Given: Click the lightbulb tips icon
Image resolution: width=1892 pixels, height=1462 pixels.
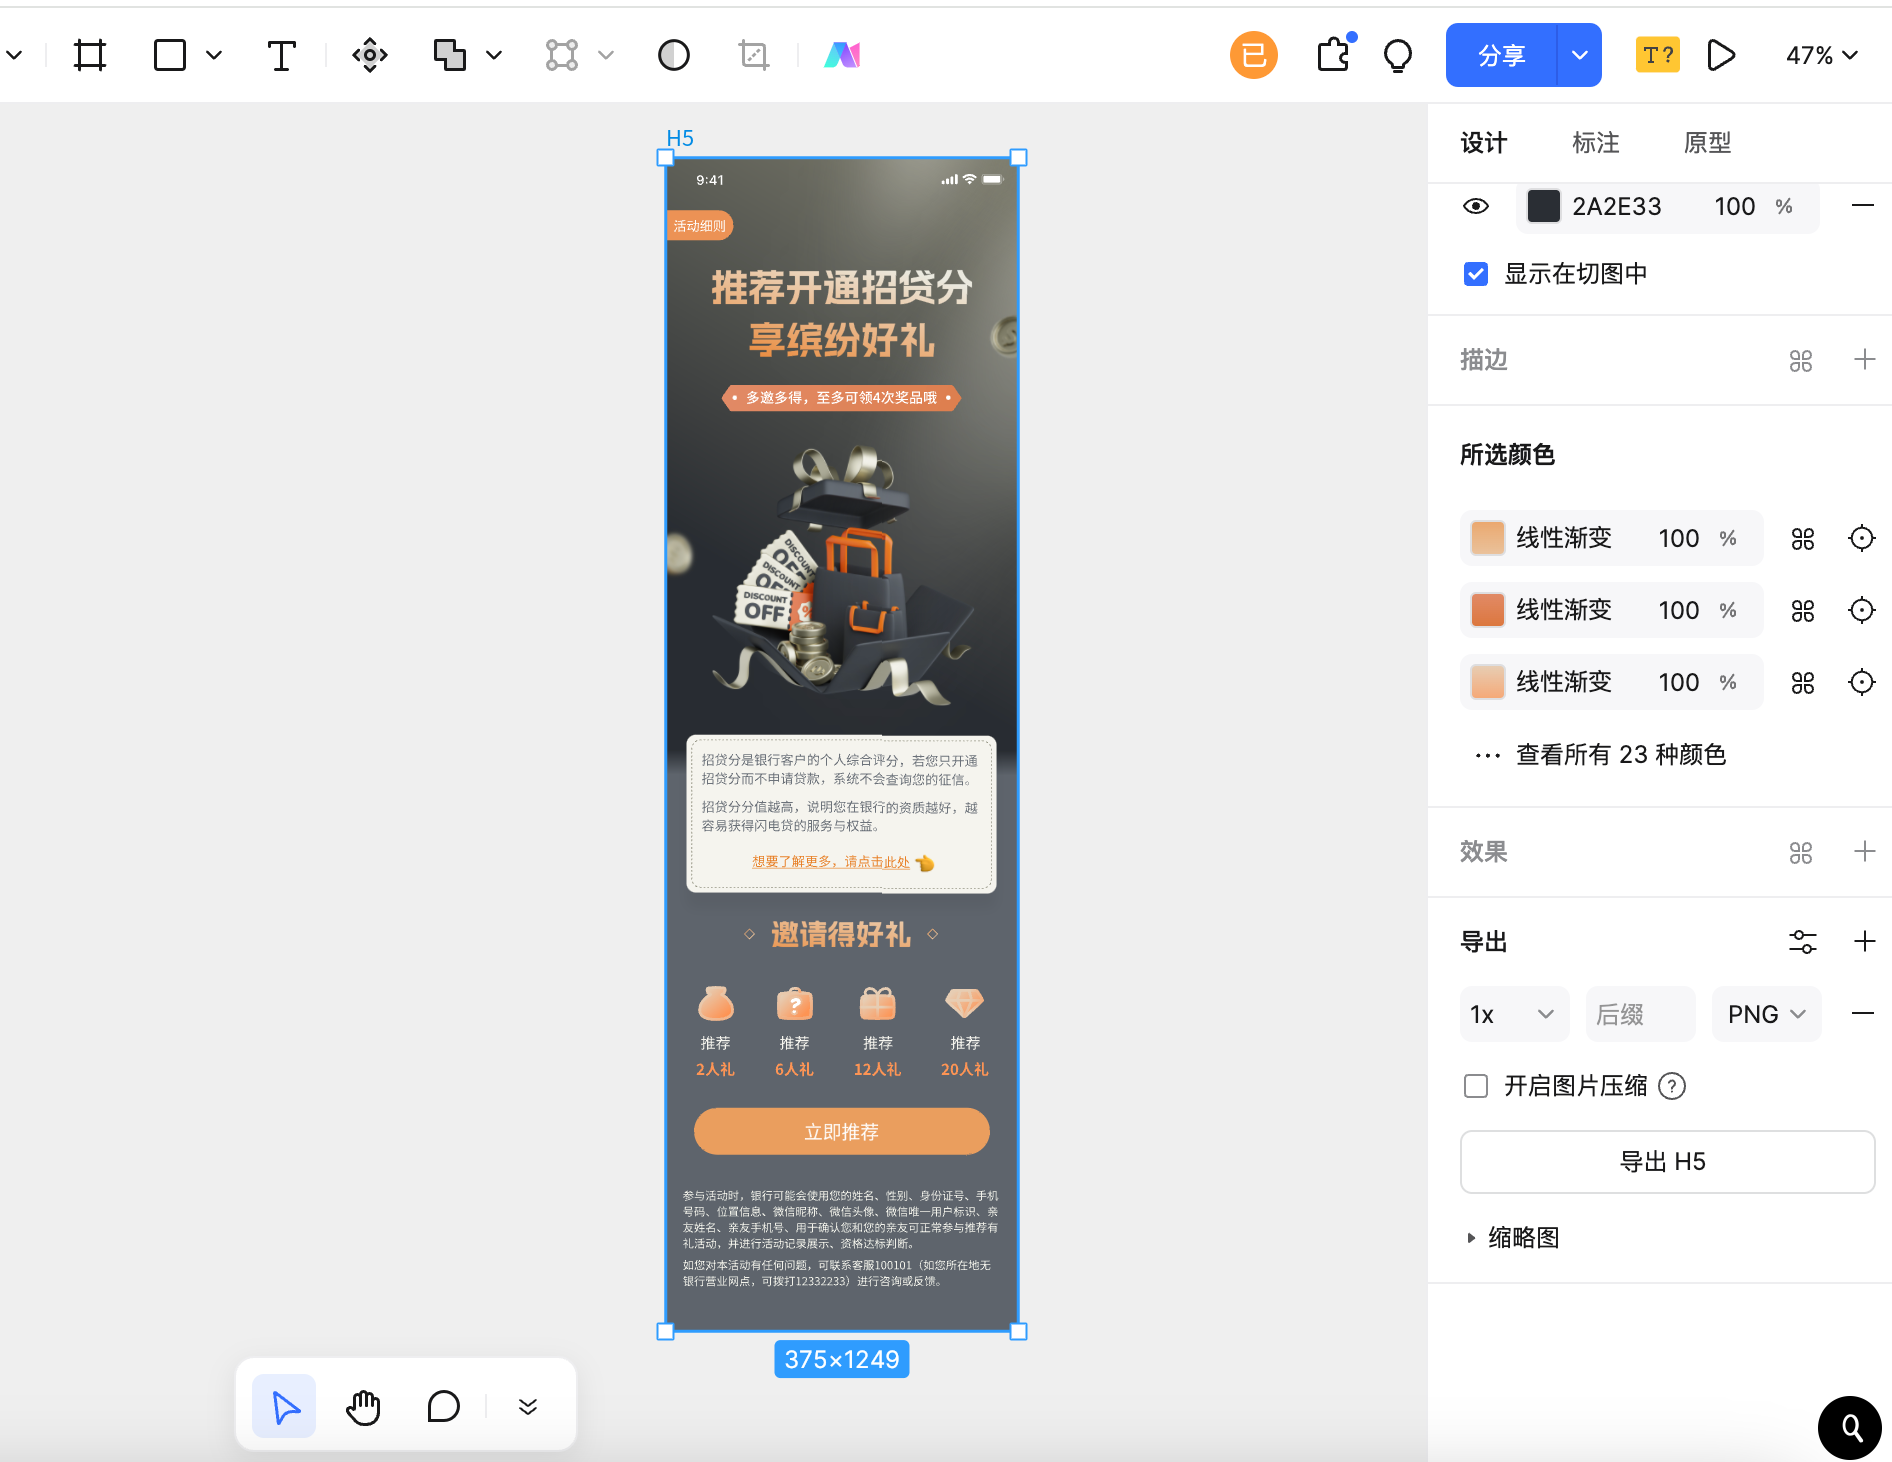Looking at the screenshot, I should tap(1398, 55).
